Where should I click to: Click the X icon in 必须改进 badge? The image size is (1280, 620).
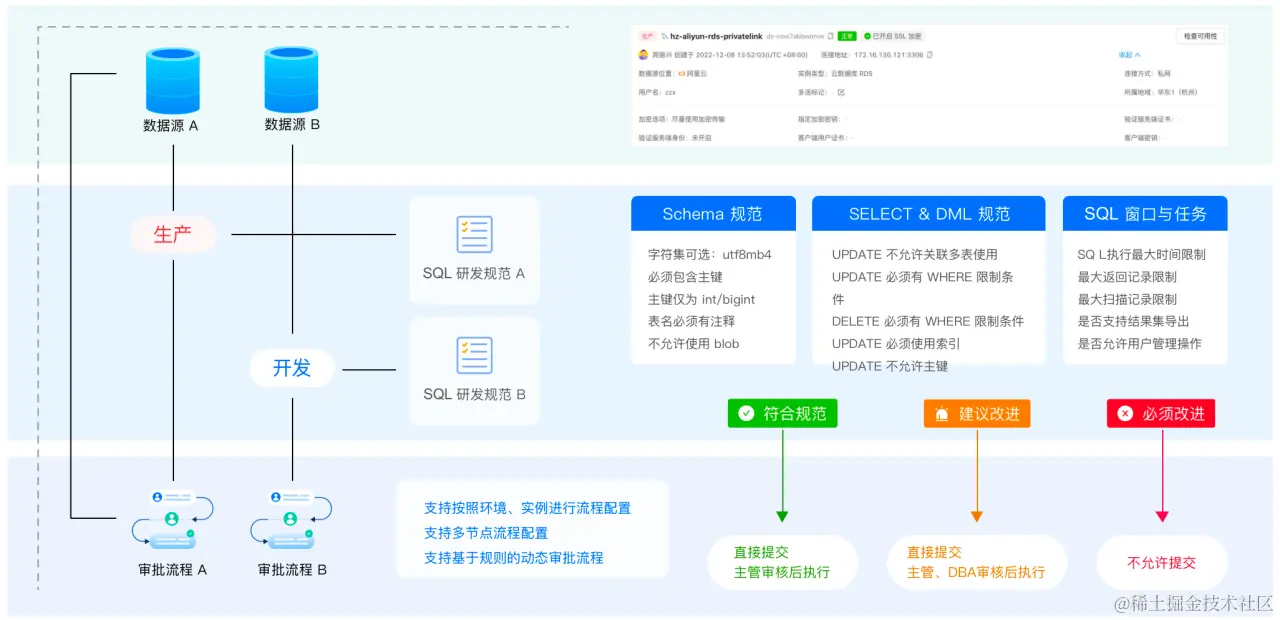[x=1125, y=413]
